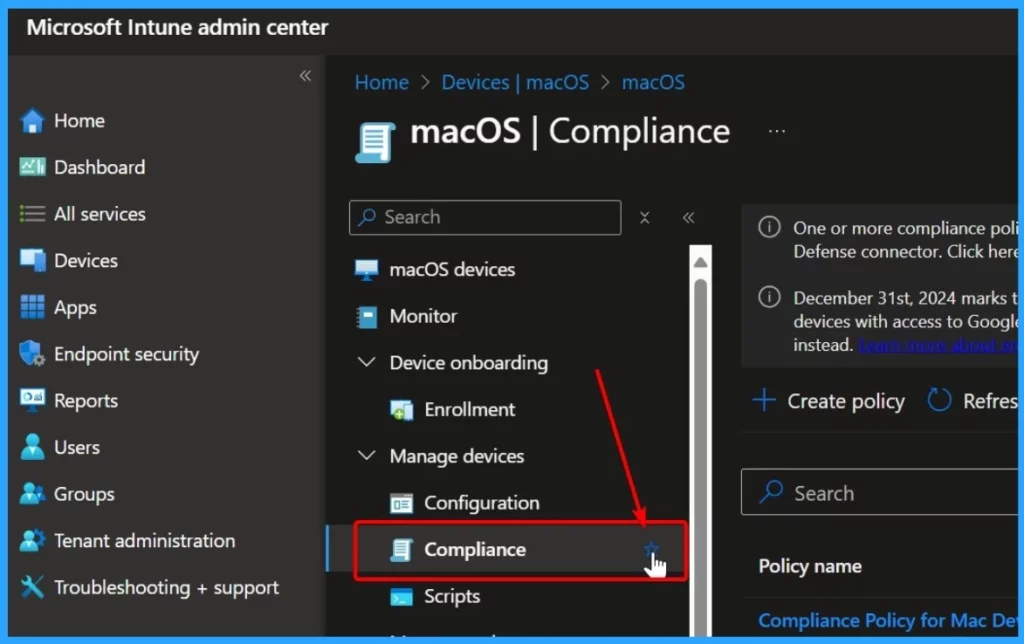
Task: Open Compliance Policy for Mac Devices link
Action: click(887, 620)
